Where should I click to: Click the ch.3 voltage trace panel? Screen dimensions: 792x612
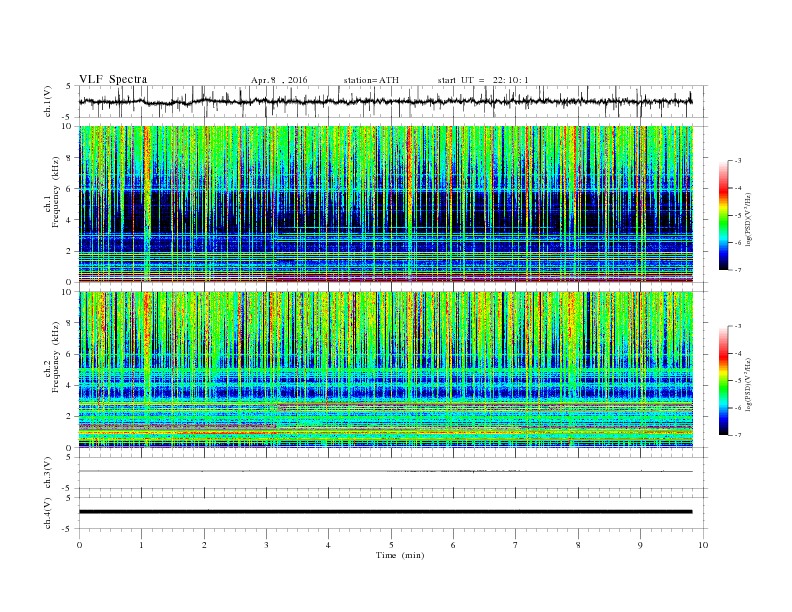(x=393, y=473)
